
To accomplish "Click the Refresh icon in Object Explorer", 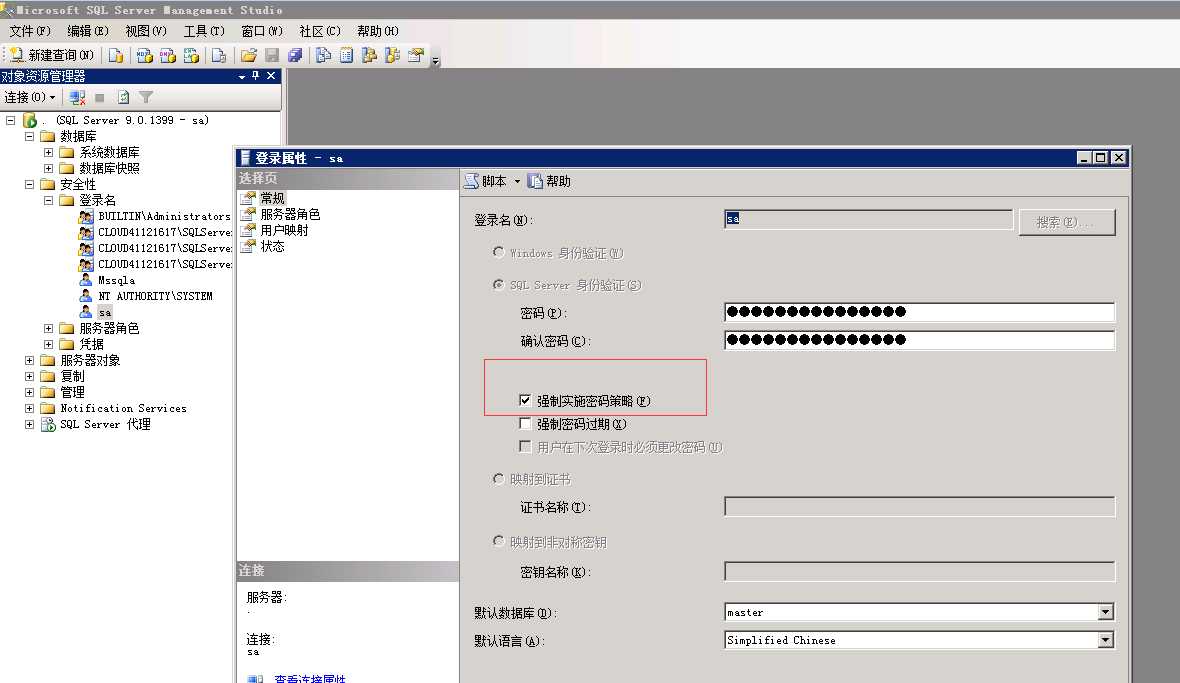I will click(x=123, y=97).
